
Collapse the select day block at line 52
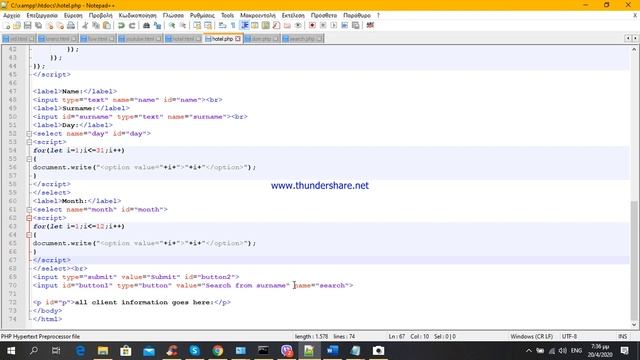pyautogui.click(x=29, y=133)
